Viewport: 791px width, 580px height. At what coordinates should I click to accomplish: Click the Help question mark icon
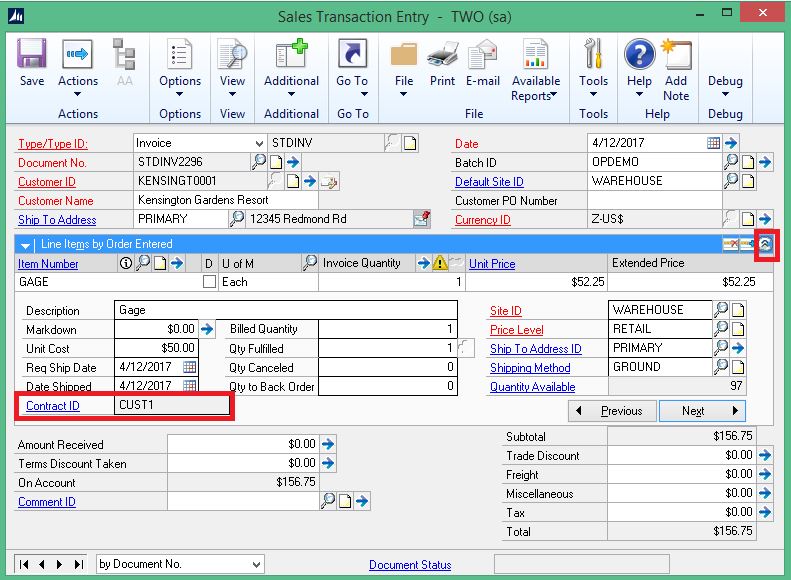coord(639,54)
